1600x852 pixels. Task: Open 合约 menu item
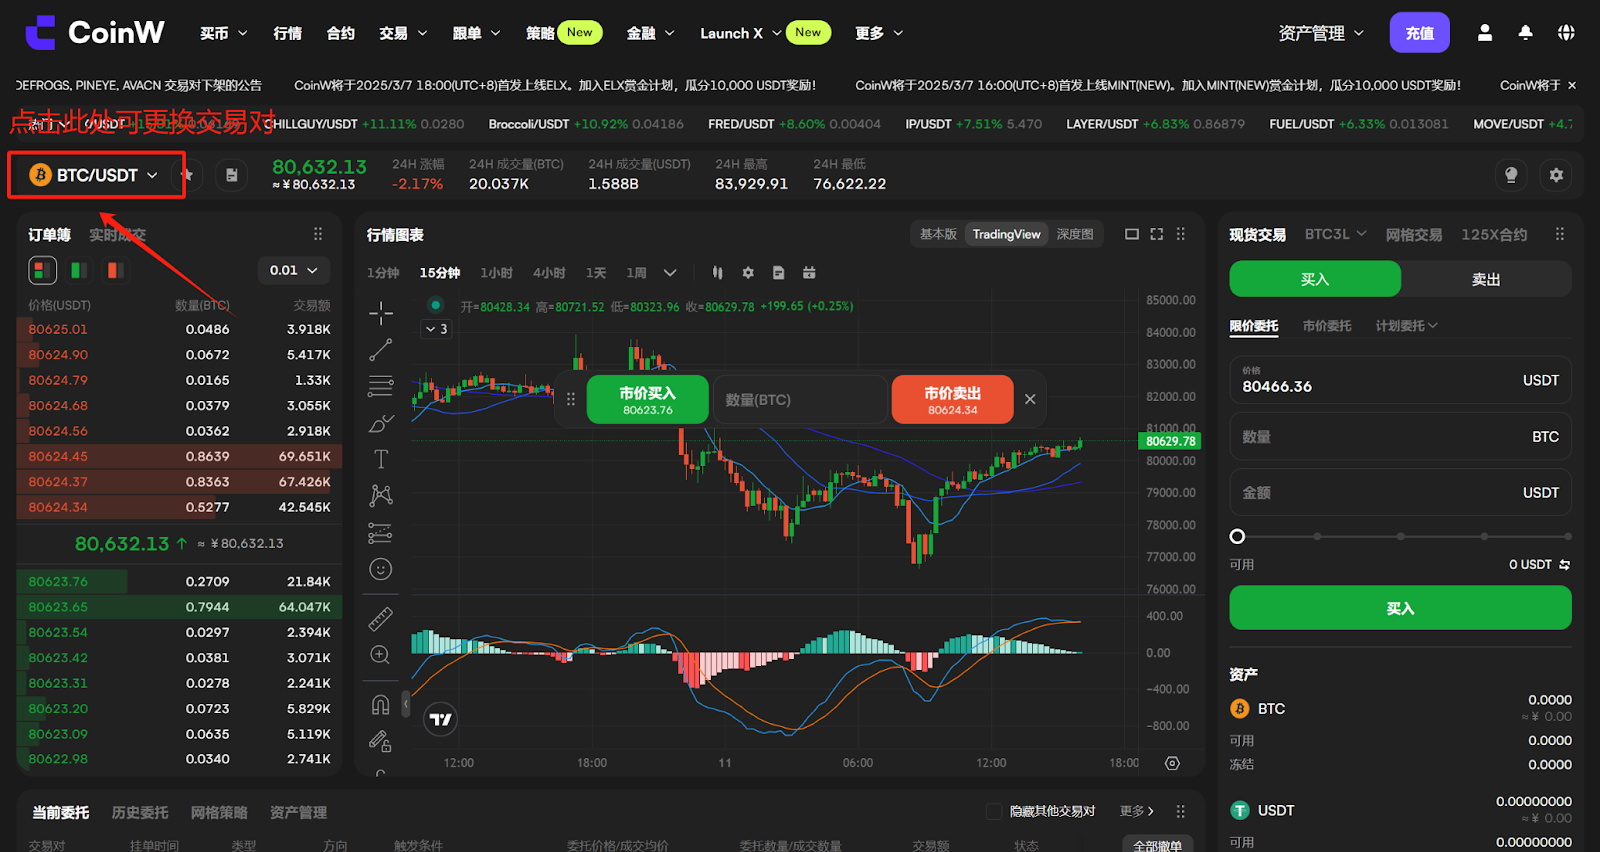point(341,33)
